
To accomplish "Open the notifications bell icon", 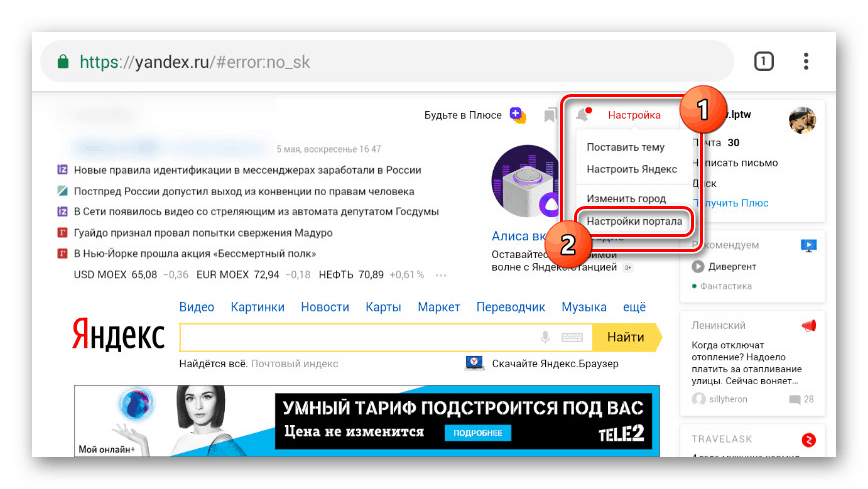I will click(x=583, y=115).
